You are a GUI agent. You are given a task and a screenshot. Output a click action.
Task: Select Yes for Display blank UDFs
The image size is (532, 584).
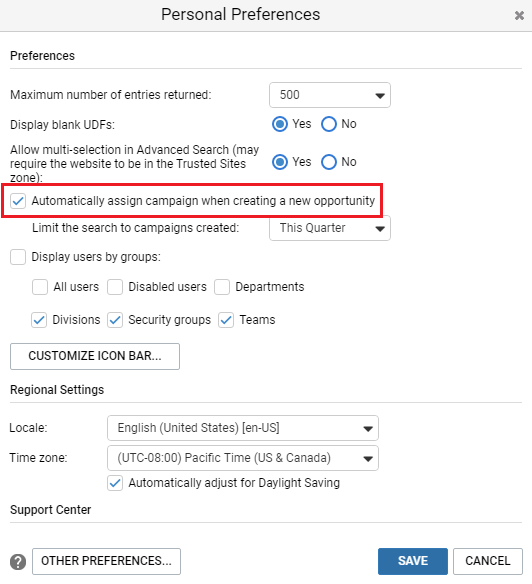click(x=280, y=124)
